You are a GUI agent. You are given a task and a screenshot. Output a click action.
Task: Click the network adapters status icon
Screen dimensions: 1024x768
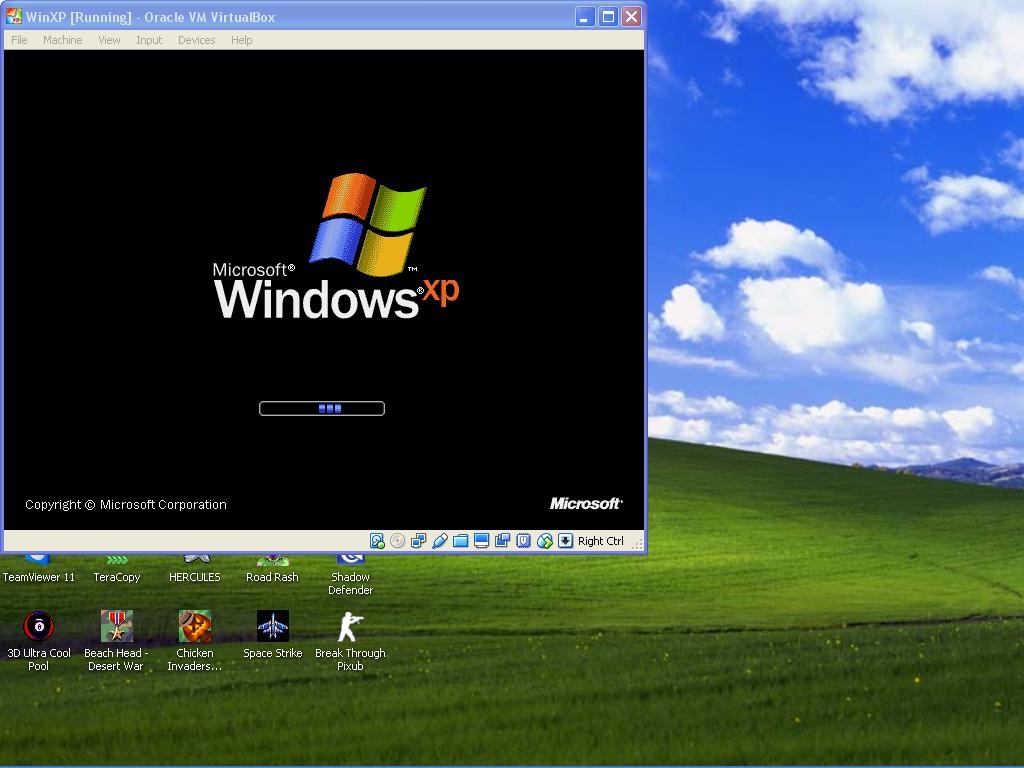tap(419, 541)
